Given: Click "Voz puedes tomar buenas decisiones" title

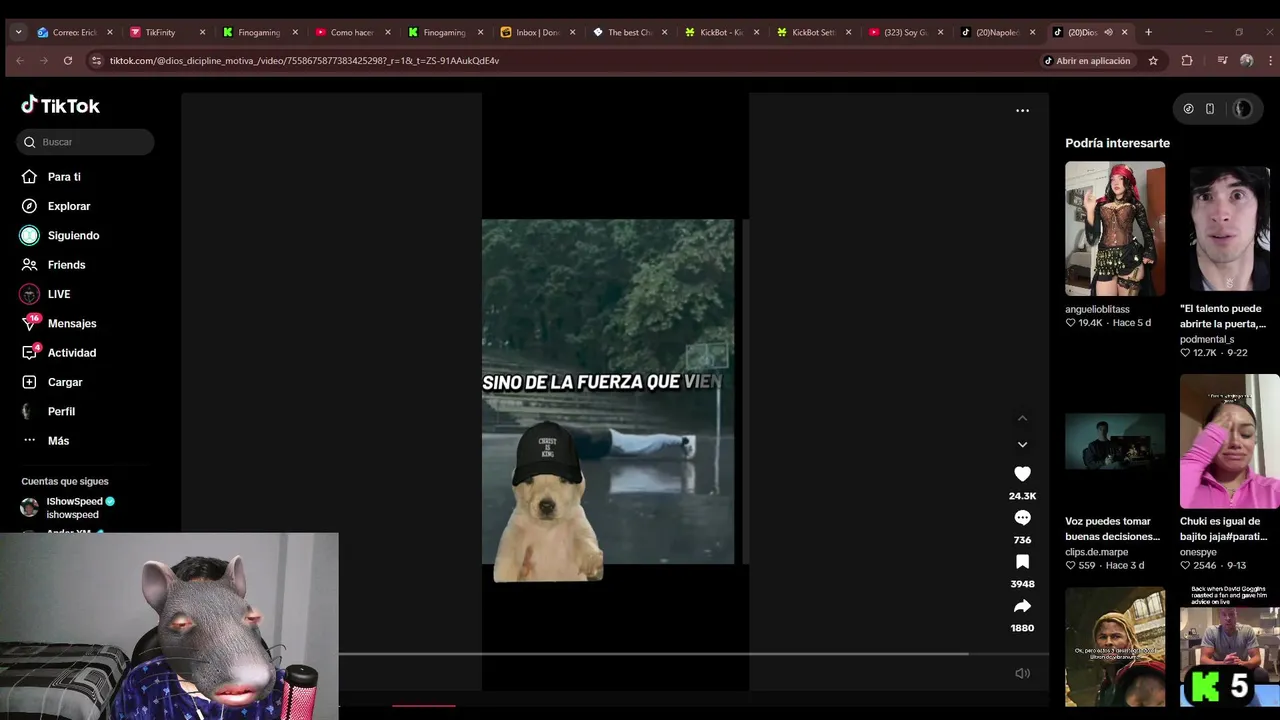Looking at the screenshot, I should tap(1112, 529).
